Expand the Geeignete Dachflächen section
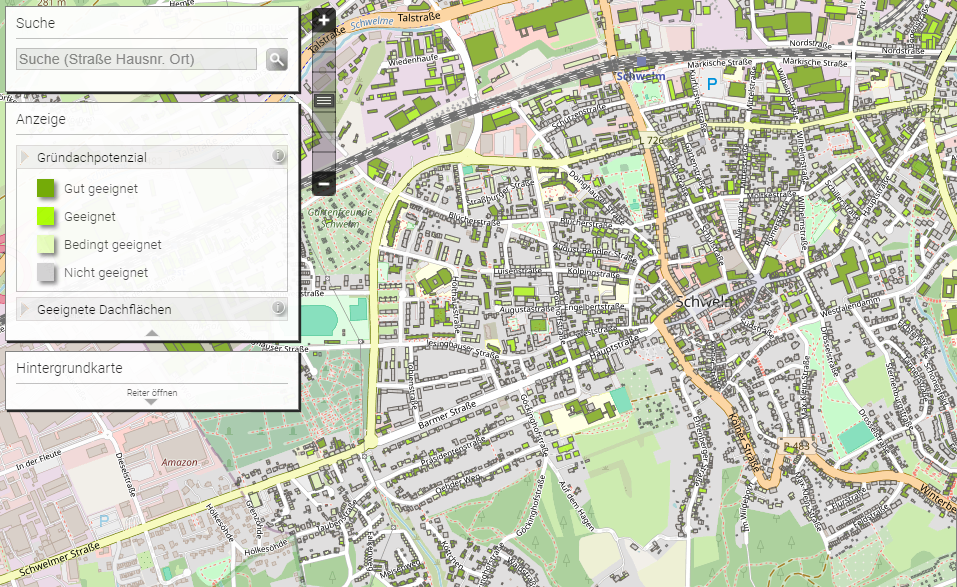Screen dimensions: 957x587 tap(26, 310)
